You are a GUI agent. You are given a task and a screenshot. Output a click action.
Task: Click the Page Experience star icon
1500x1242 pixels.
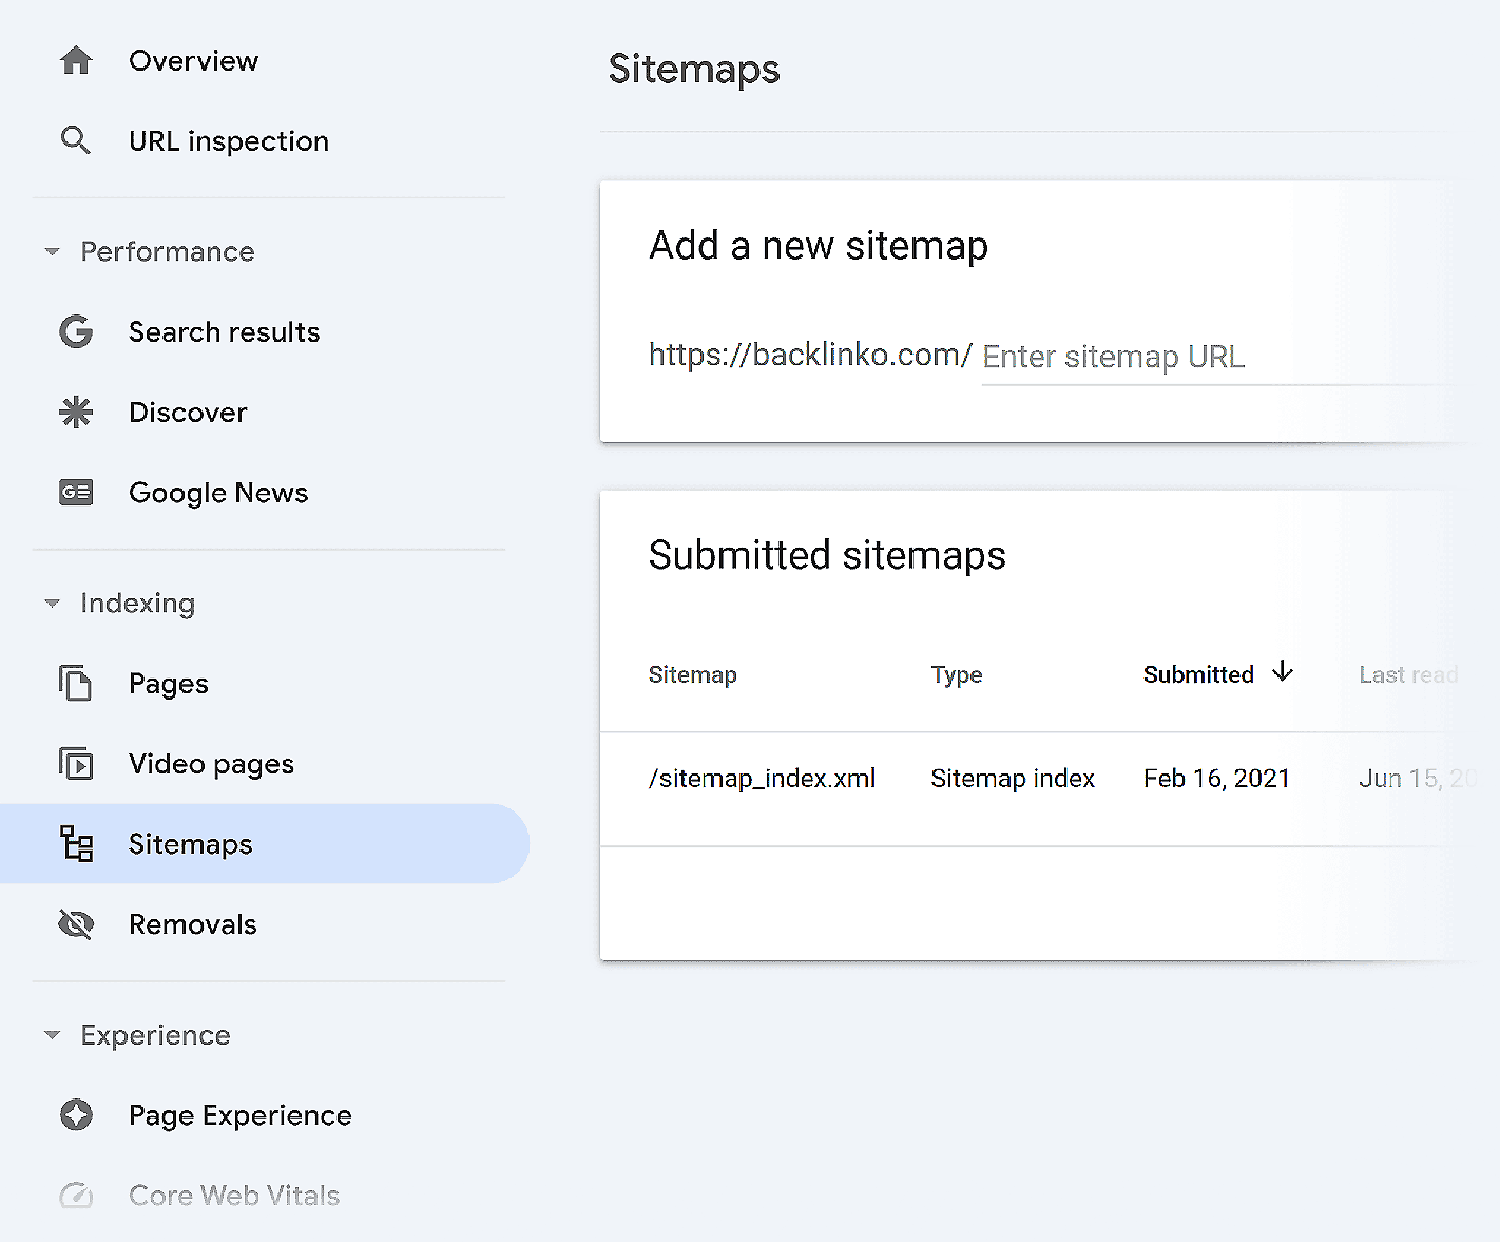(x=76, y=1115)
